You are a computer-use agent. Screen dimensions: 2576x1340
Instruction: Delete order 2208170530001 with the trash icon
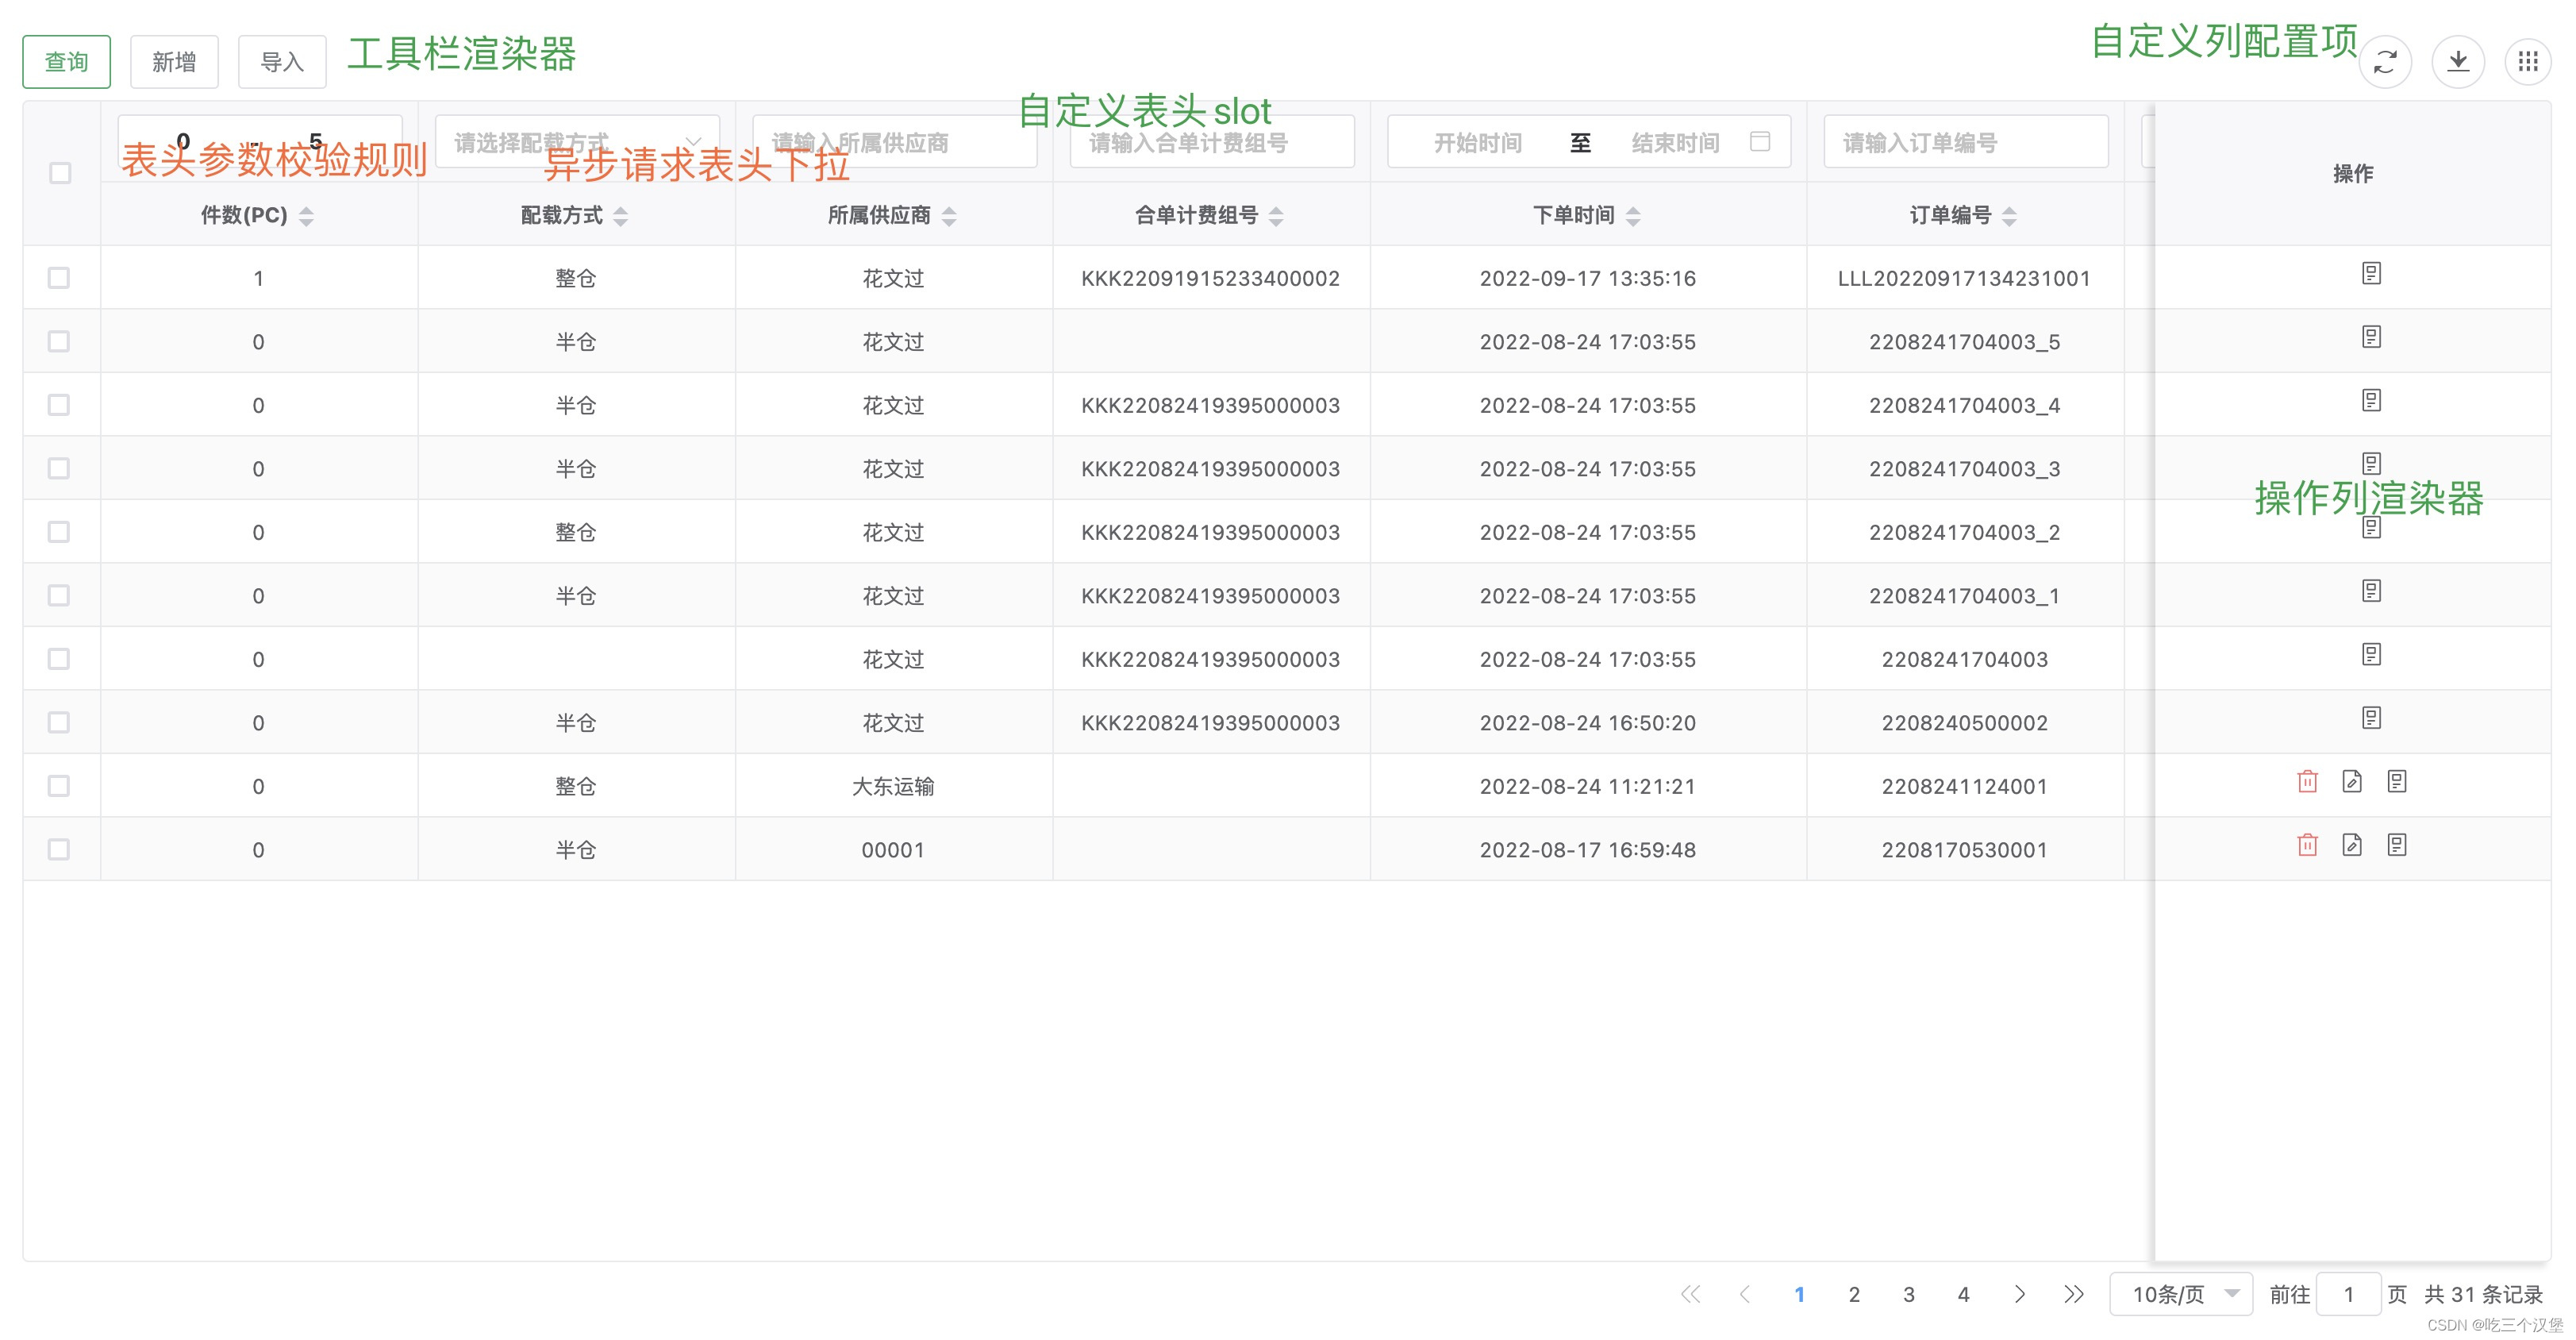(x=2307, y=845)
